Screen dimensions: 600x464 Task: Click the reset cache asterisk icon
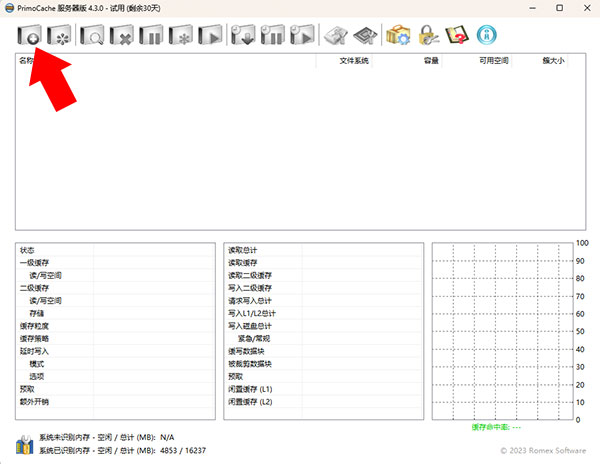[x=181, y=35]
